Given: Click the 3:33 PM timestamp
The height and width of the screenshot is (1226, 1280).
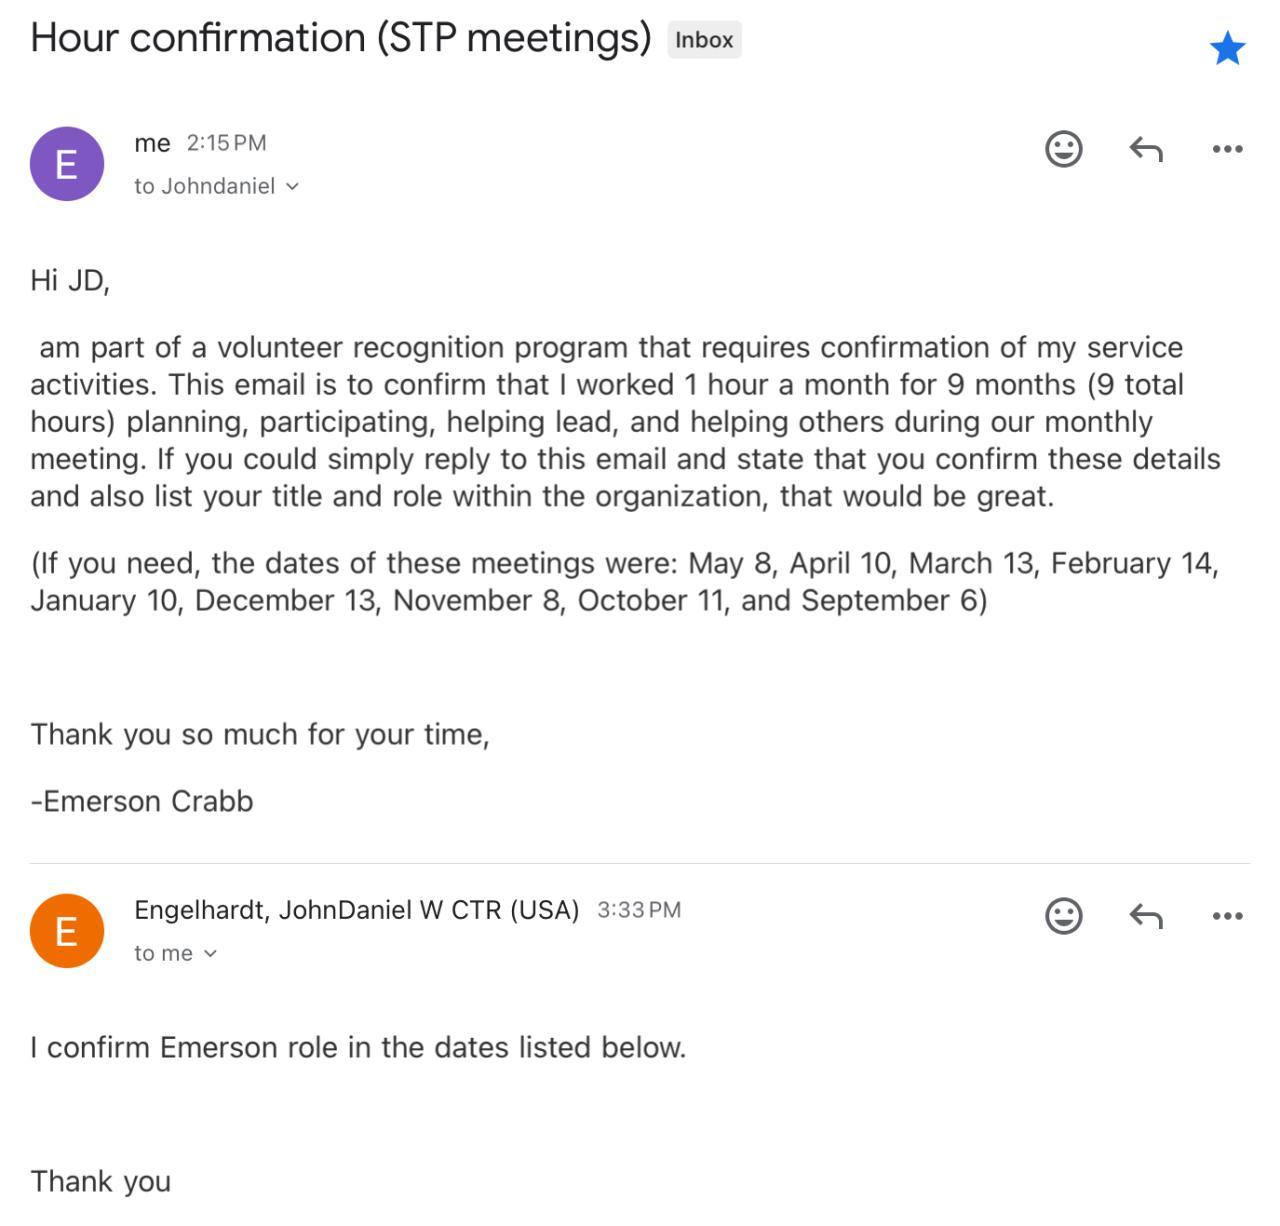Looking at the screenshot, I should [x=639, y=910].
